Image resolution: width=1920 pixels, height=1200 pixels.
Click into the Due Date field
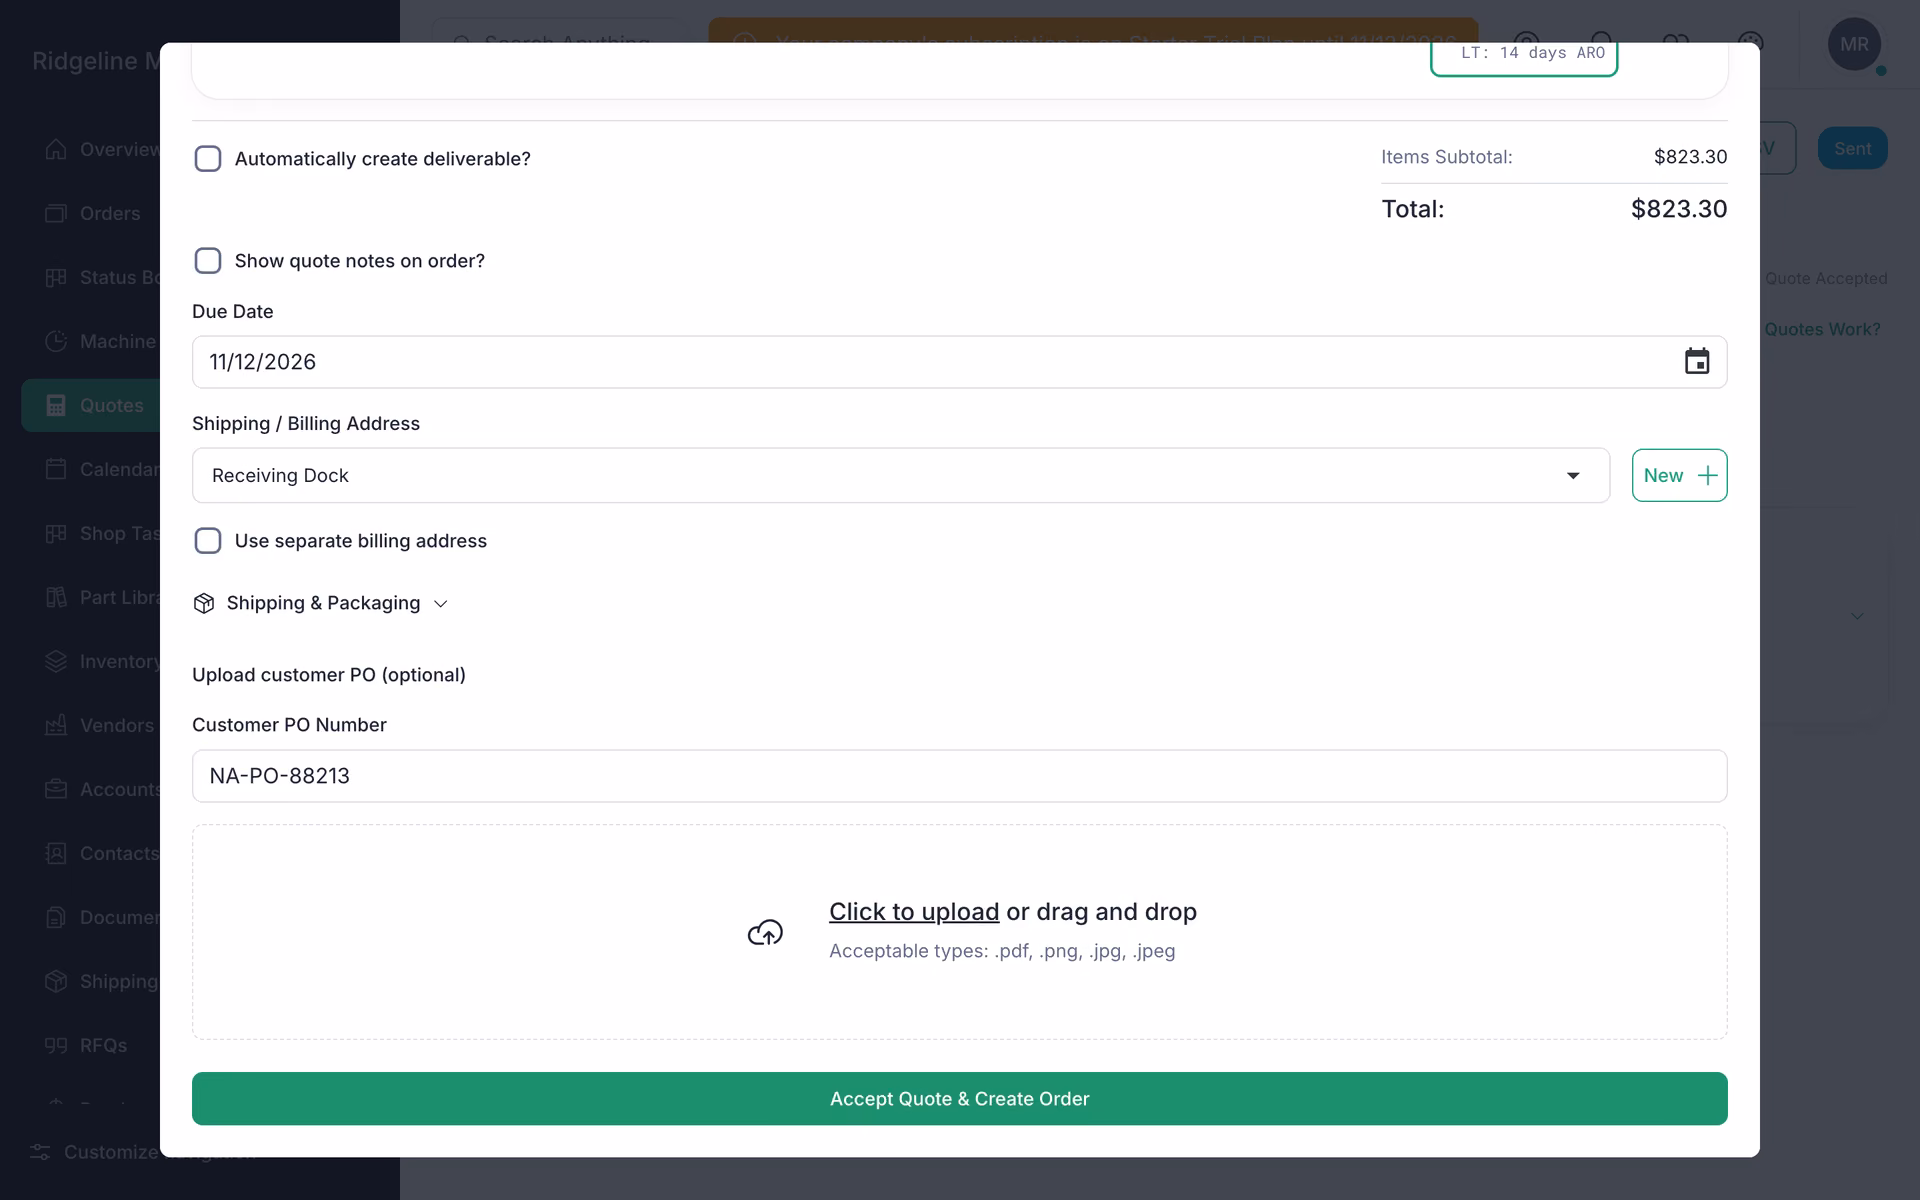point(960,362)
